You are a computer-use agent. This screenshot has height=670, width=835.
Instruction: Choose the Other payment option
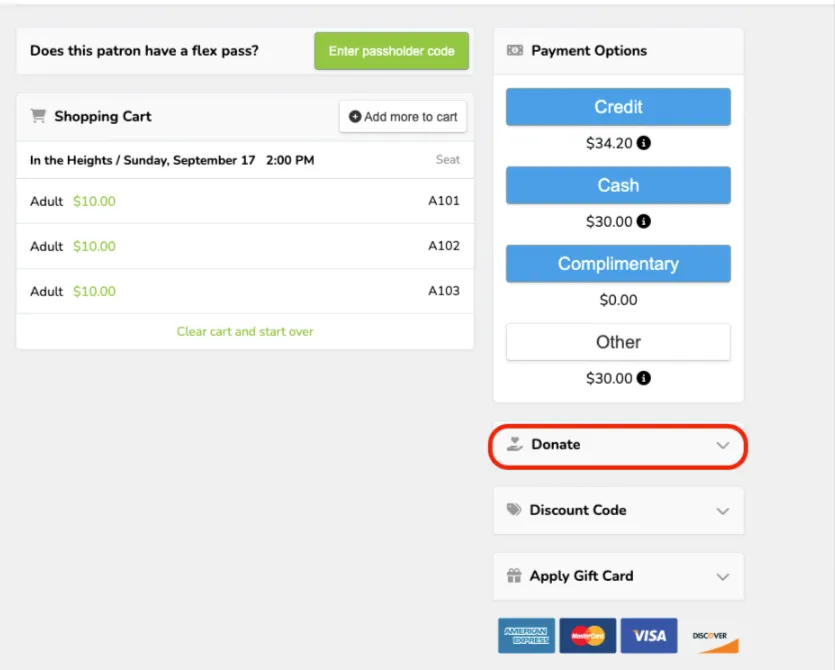[618, 342]
